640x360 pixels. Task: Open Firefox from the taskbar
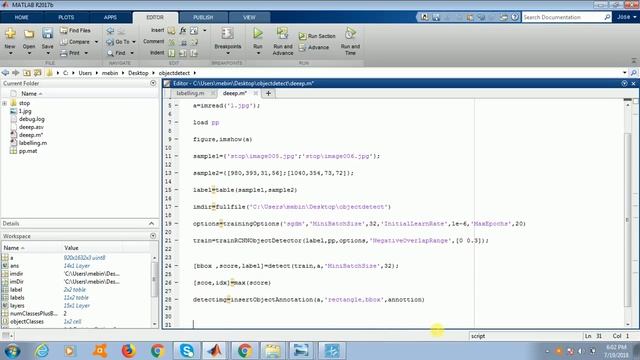coord(128,351)
